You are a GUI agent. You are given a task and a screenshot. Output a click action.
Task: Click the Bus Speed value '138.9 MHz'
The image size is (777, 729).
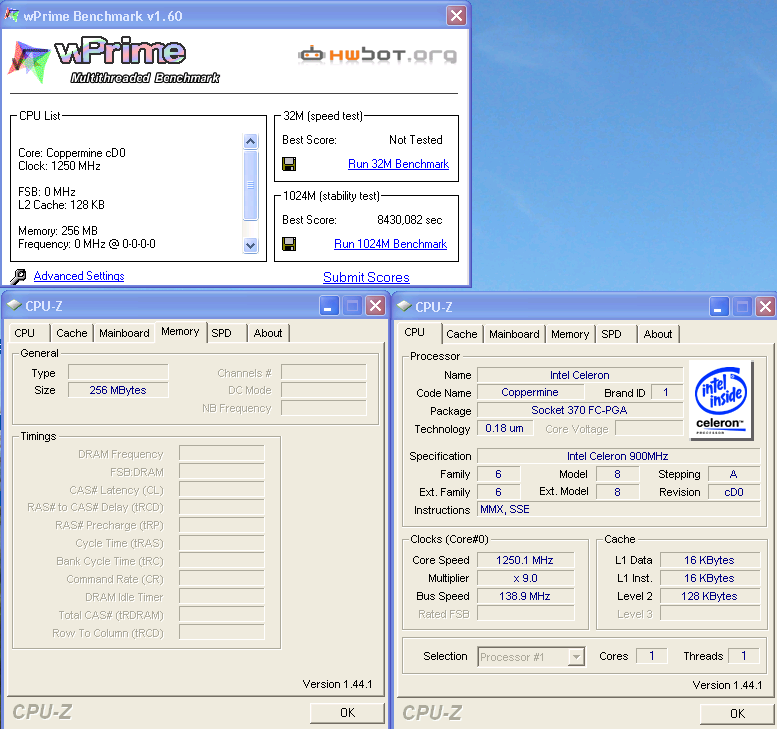pos(525,596)
